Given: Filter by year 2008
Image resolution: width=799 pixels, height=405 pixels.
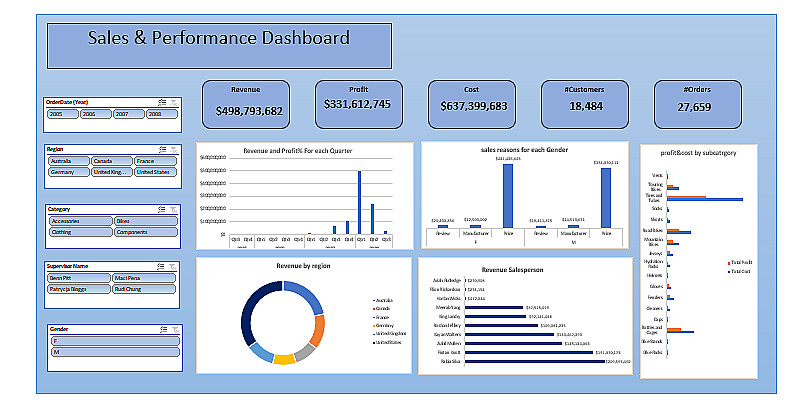Looking at the screenshot, I should coord(162,114).
